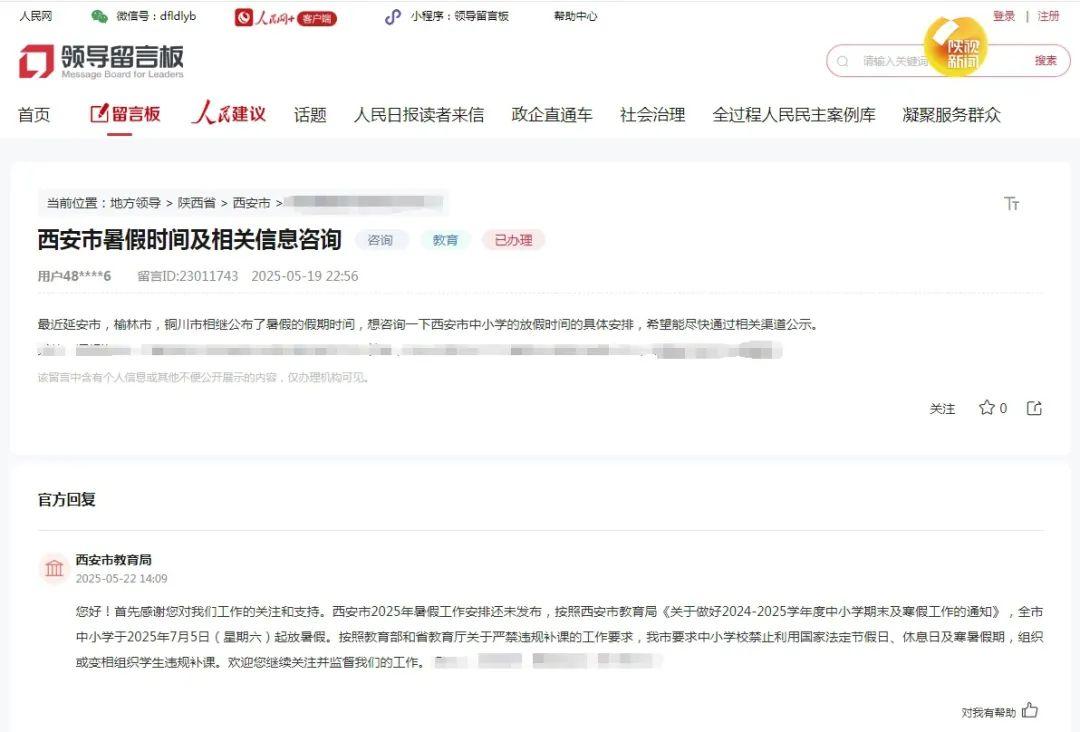Click the WeChat icon in top bar

100,17
